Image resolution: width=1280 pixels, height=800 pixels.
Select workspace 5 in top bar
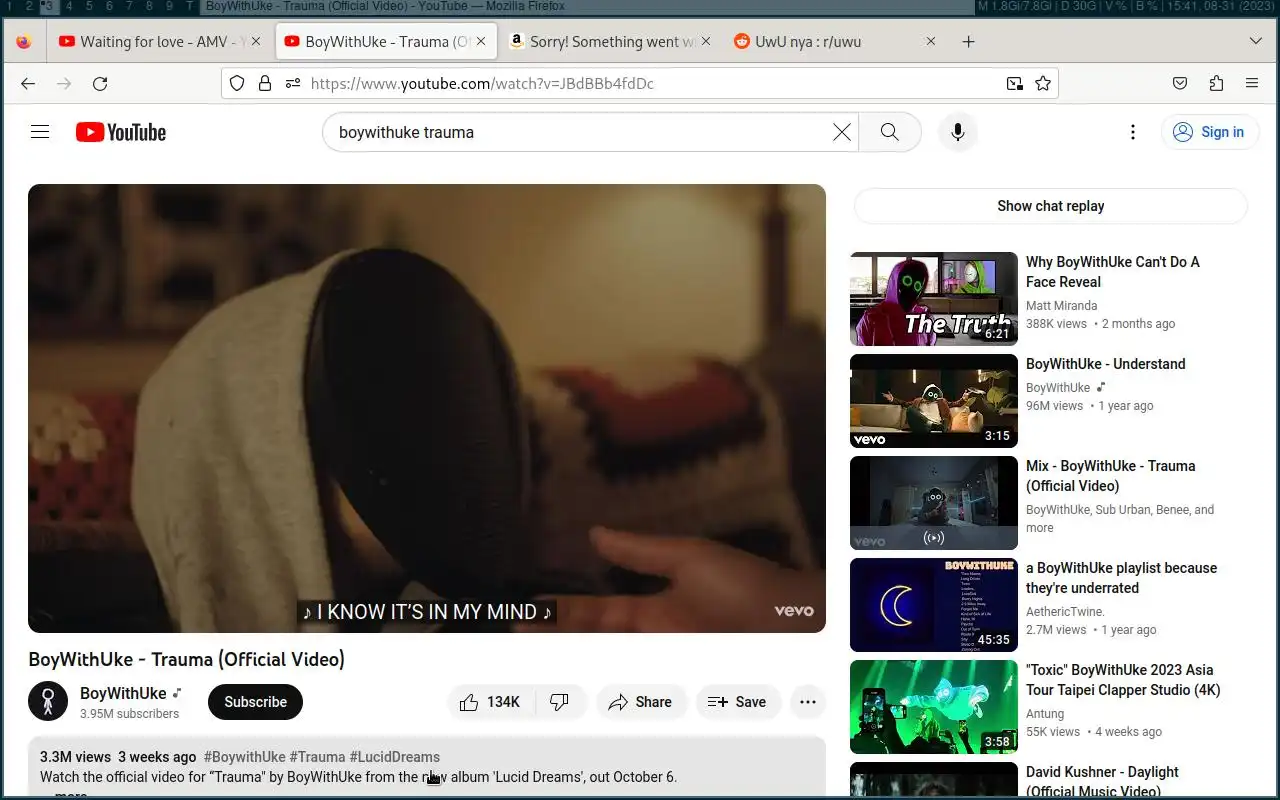(89, 6)
